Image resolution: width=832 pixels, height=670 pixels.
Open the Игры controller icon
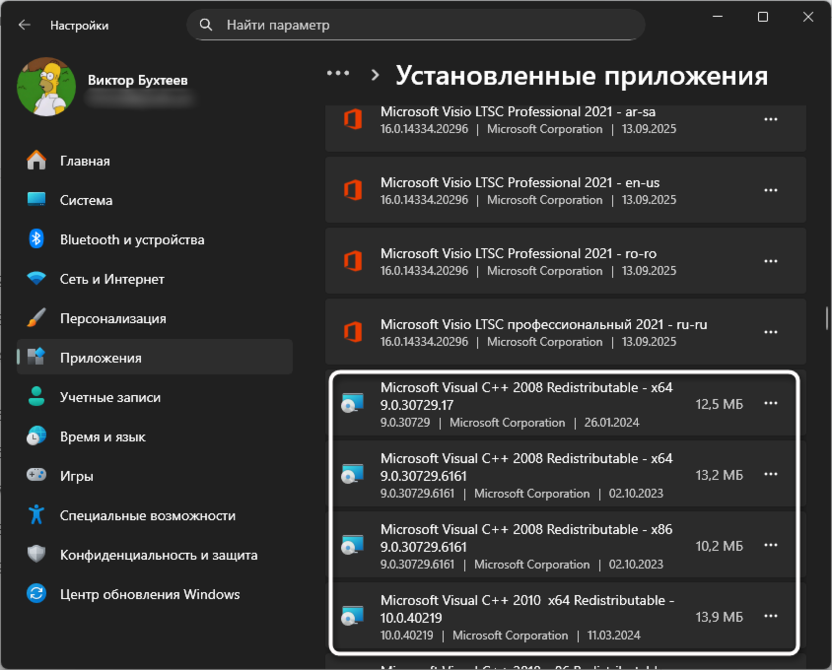37,477
